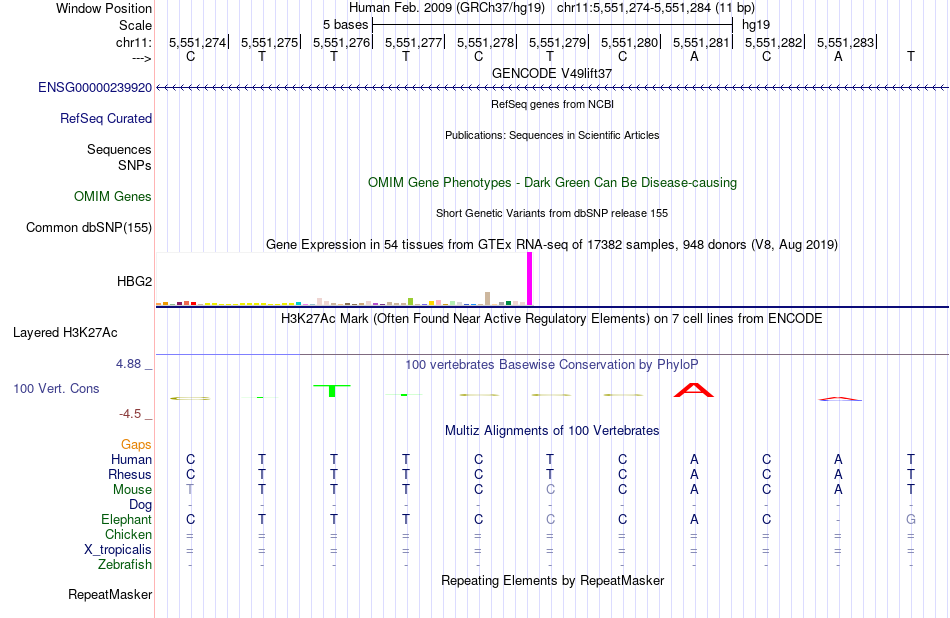Click the hg19 label beside scale bar
This screenshot has height=618, width=950.
tap(756, 25)
